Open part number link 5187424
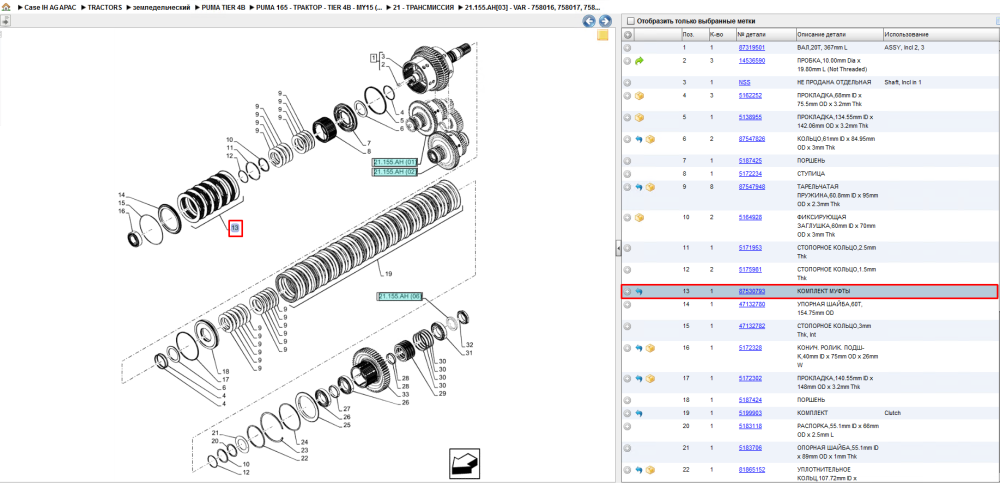 750,400
